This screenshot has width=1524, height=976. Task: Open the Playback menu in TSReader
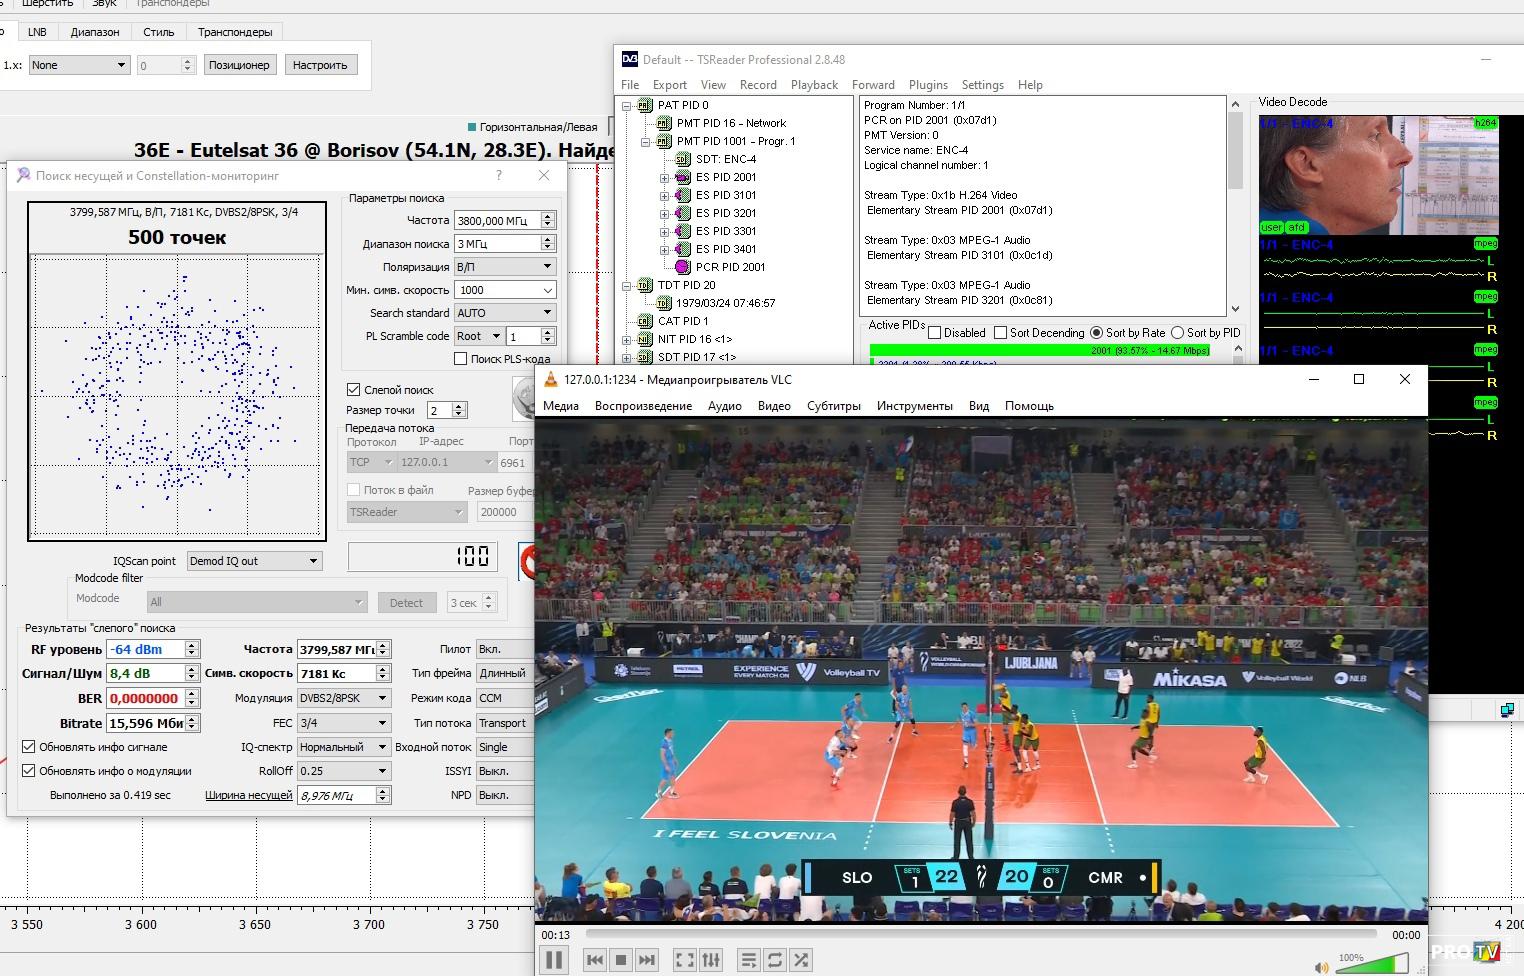tap(814, 85)
